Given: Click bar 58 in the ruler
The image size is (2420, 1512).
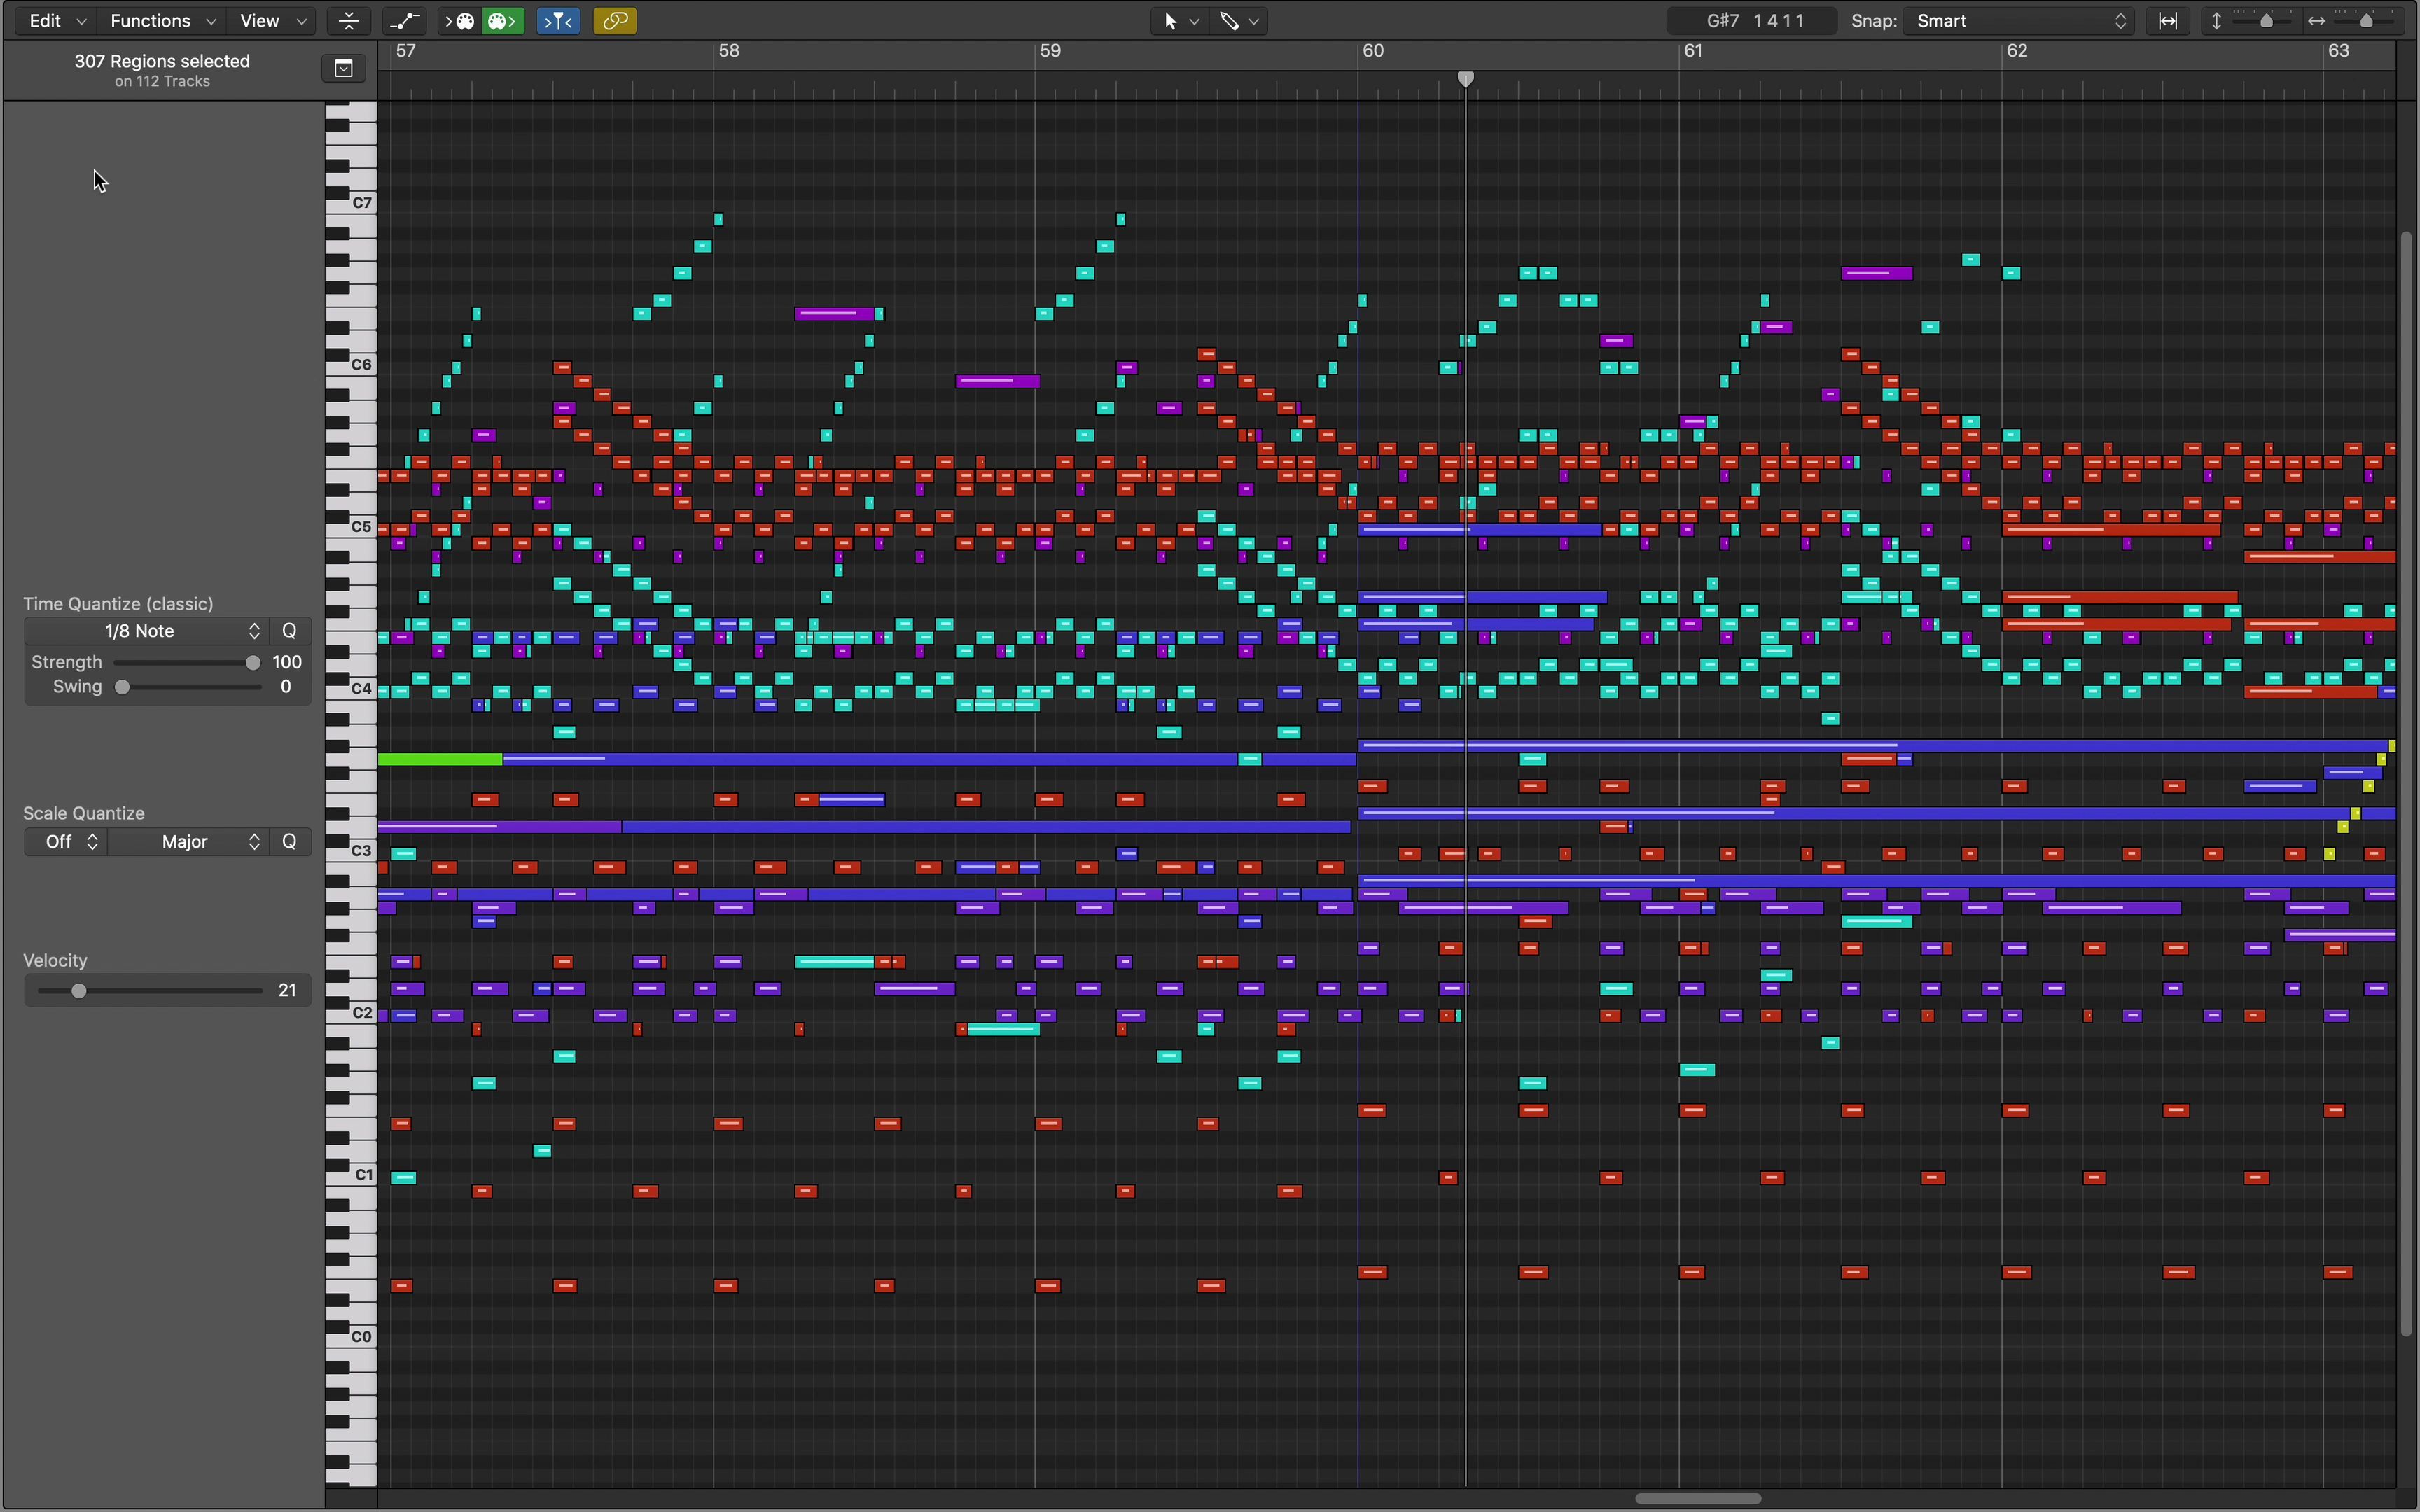Looking at the screenshot, I should tap(730, 51).
